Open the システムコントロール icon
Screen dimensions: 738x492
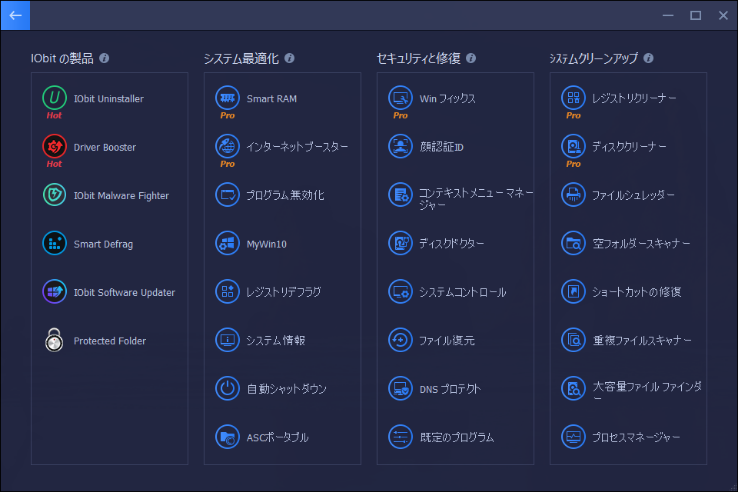401,291
